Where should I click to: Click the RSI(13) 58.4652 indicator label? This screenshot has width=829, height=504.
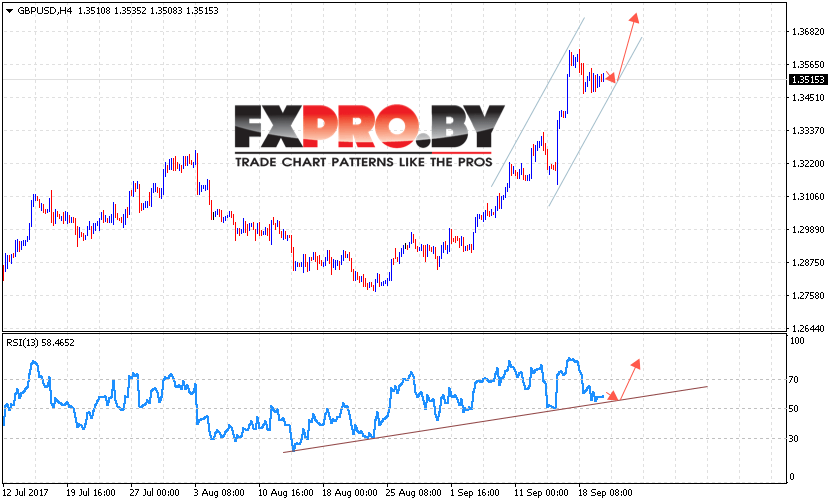coord(40,343)
